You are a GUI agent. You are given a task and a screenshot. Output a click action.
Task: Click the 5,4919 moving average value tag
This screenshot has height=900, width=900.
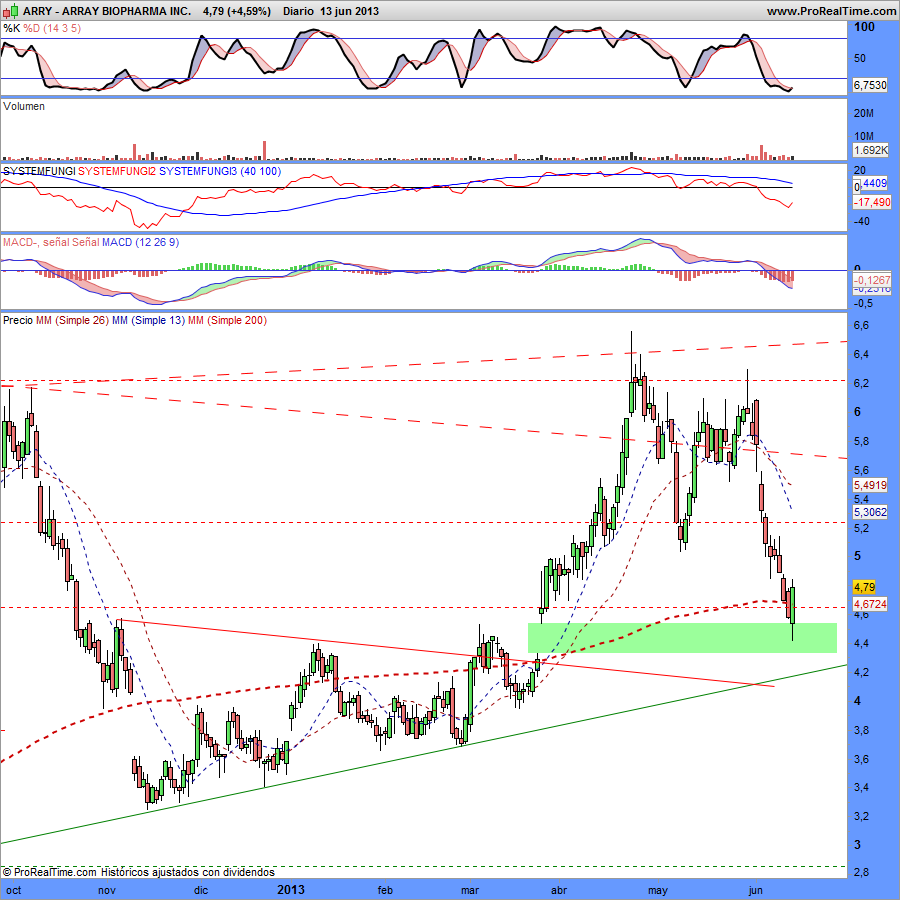(870, 486)
